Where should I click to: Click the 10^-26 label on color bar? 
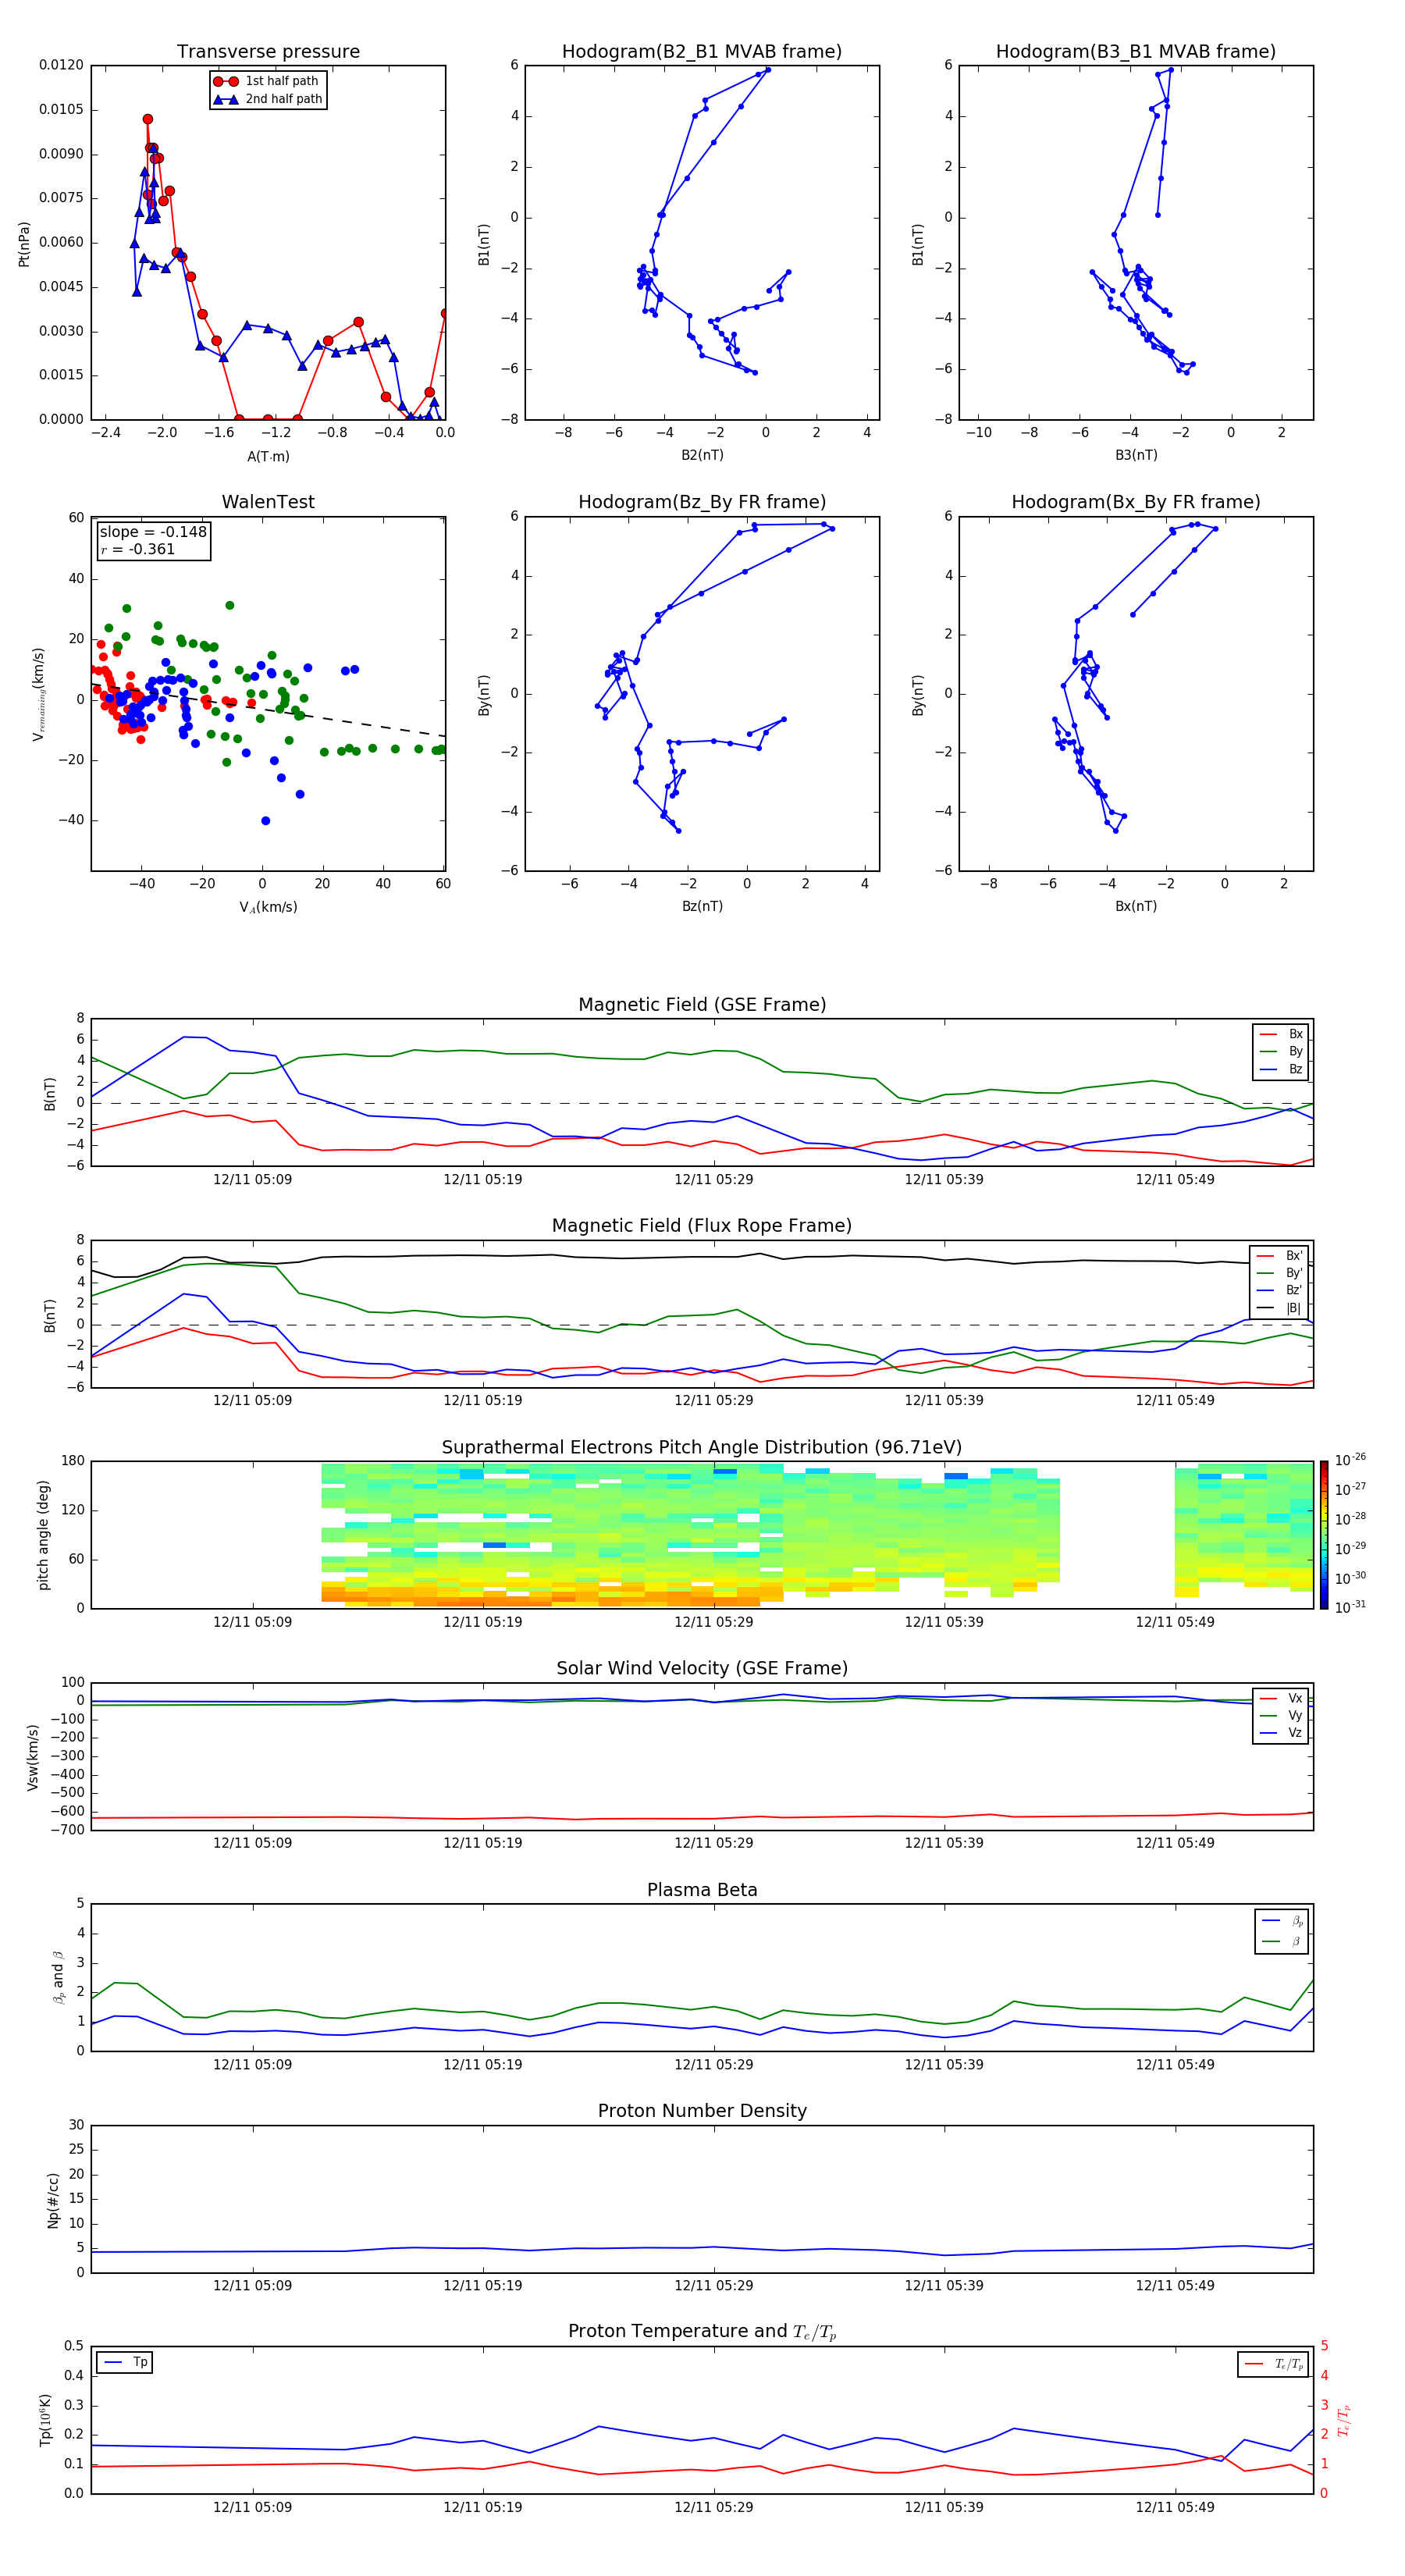tap(1350, 1460)
